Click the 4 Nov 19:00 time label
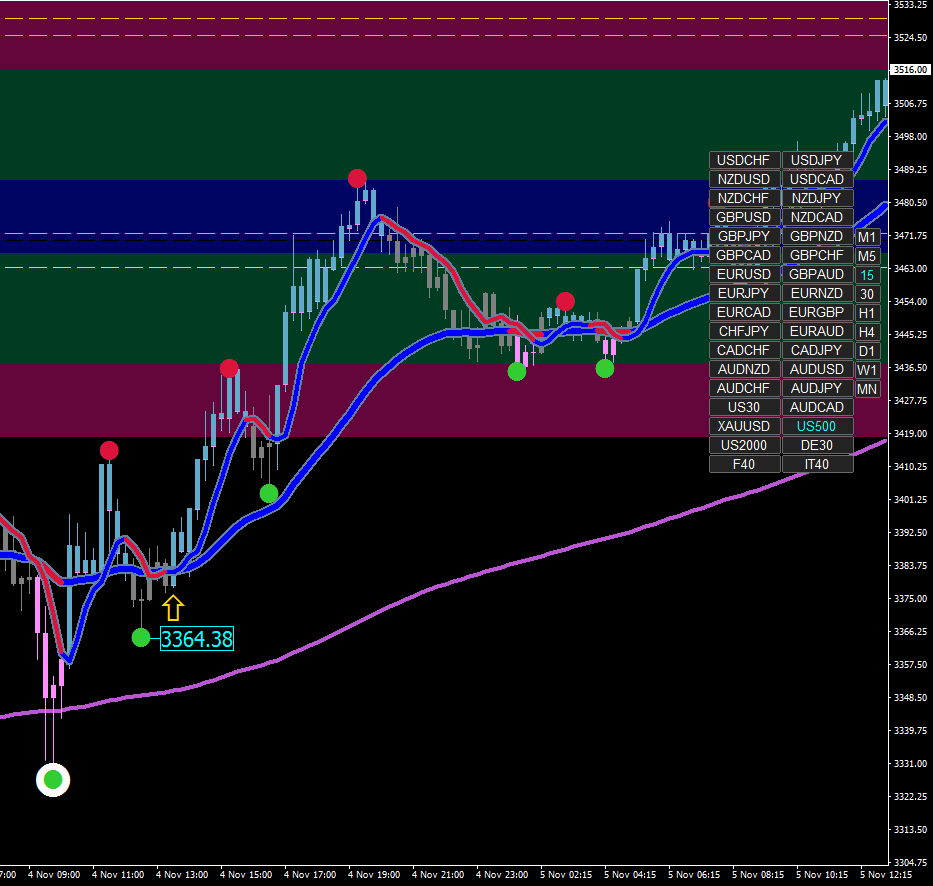933x886 pixels. (x=374, y=875)
